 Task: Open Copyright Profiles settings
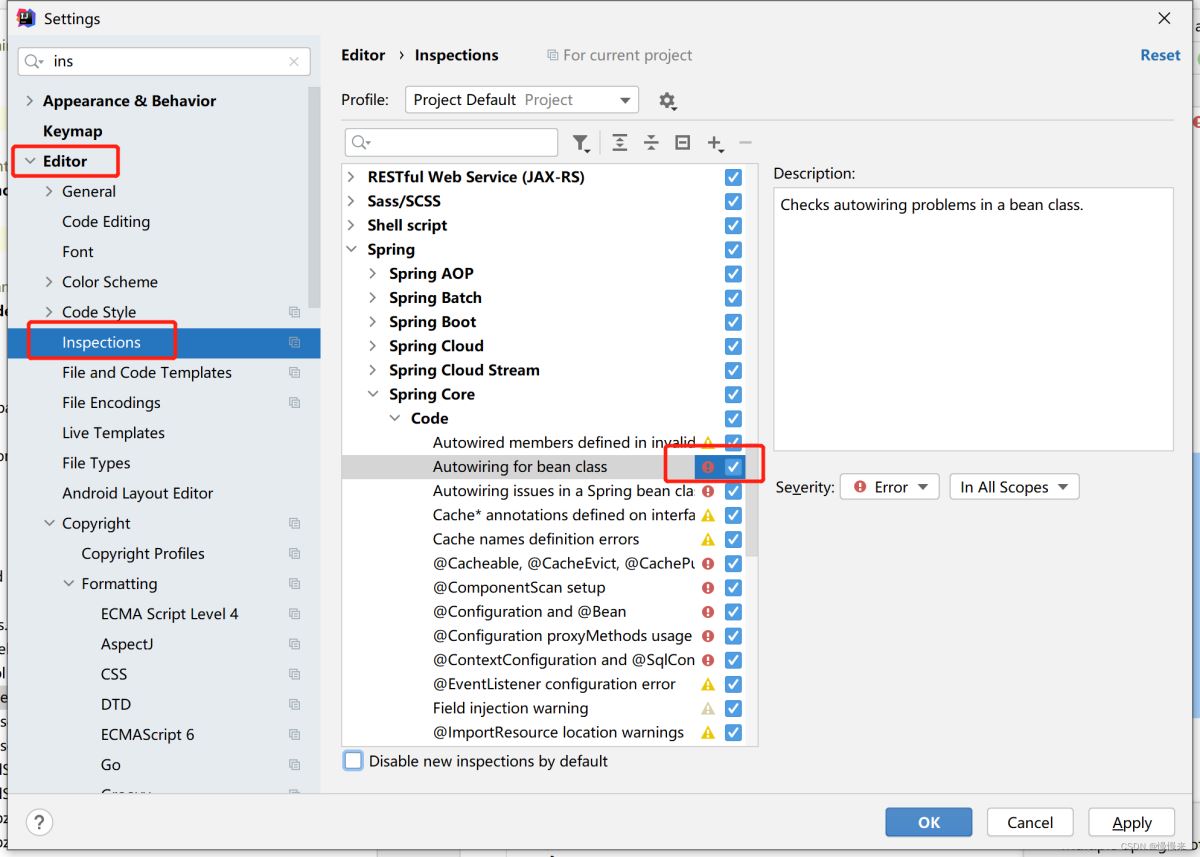click(143, 553)
